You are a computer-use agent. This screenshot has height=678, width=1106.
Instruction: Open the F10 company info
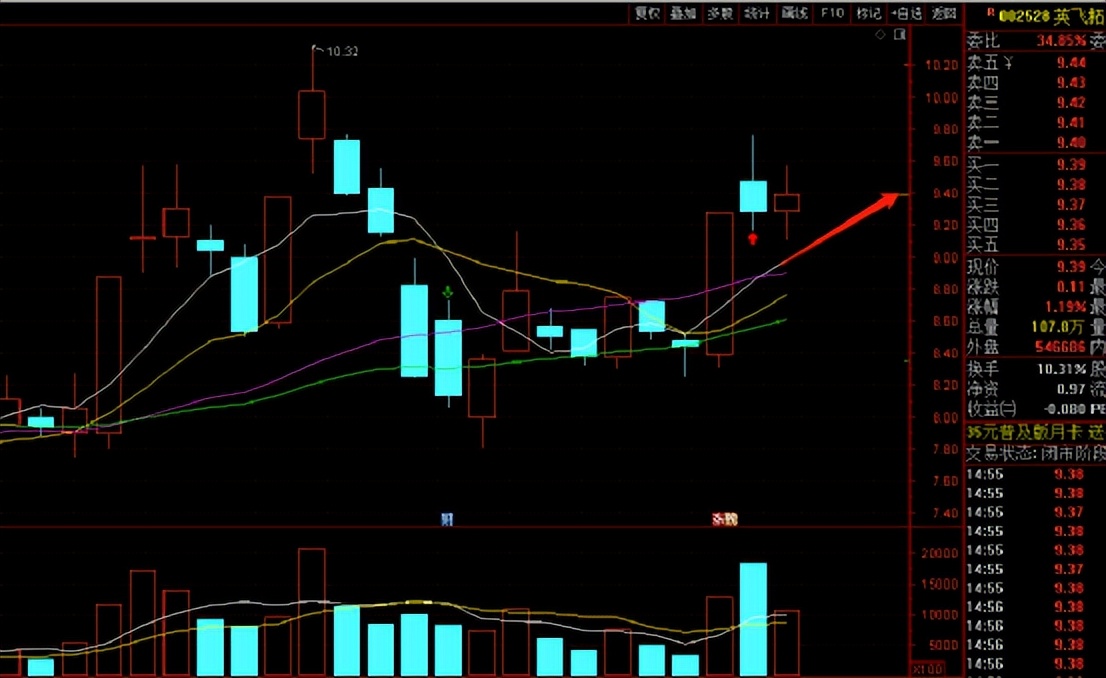tap(832, 13)
